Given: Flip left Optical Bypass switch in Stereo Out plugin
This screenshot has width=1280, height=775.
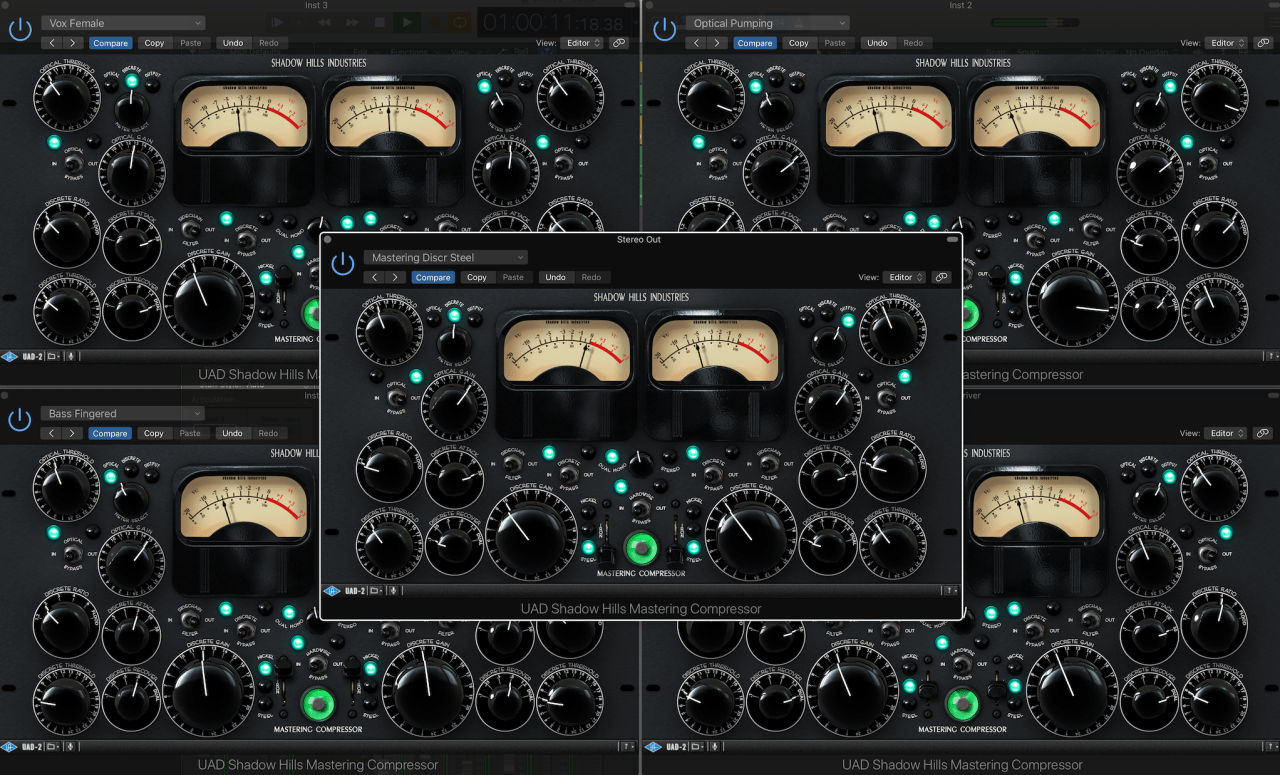Looking at the screenshot, I should [x=396, y=398].
